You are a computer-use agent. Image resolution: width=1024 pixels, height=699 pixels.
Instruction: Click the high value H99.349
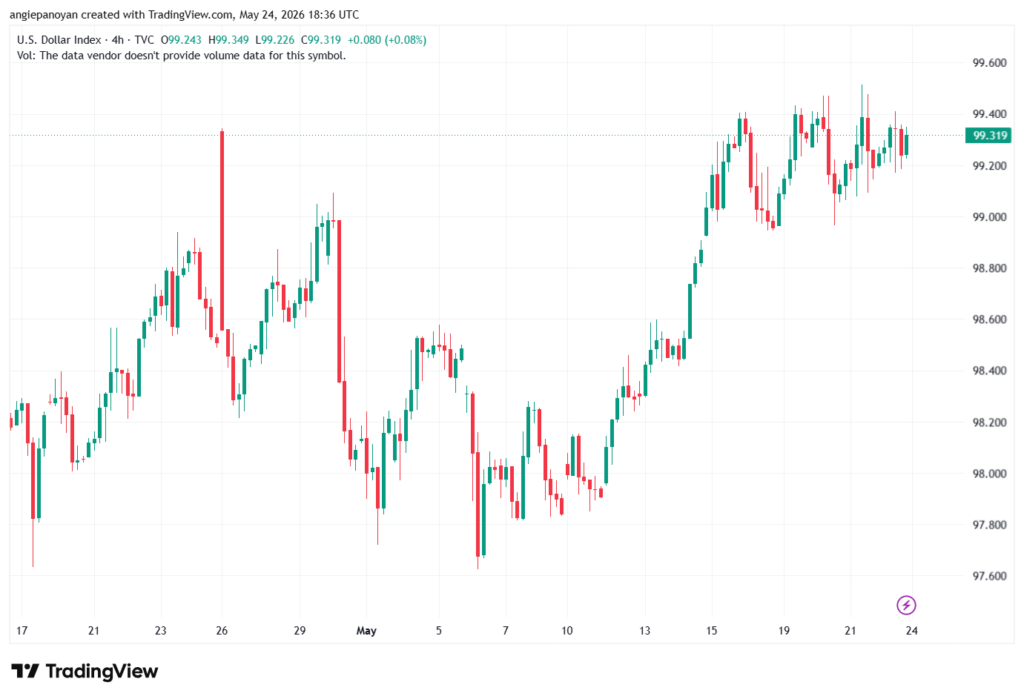tap(229, 40)
